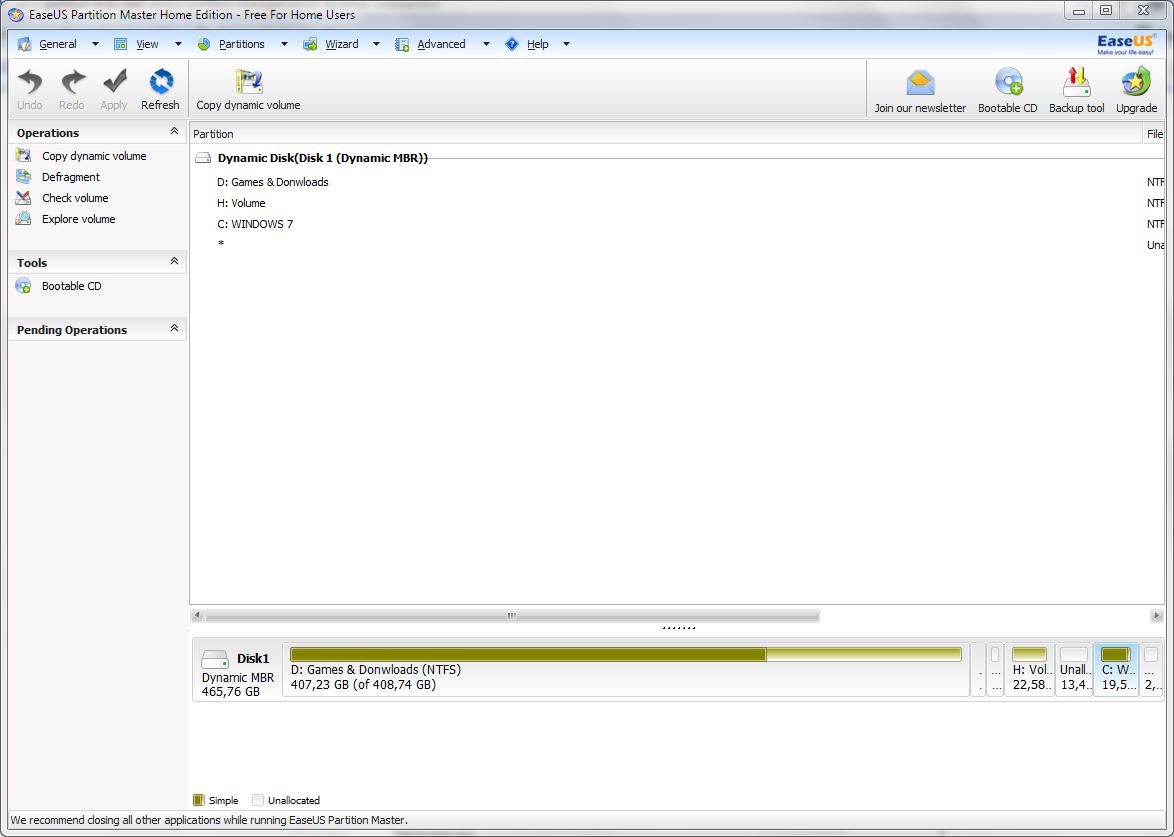Click the horizontal scrollbar right arrow
This screenshot has height=837, width=1174.
1157,616
